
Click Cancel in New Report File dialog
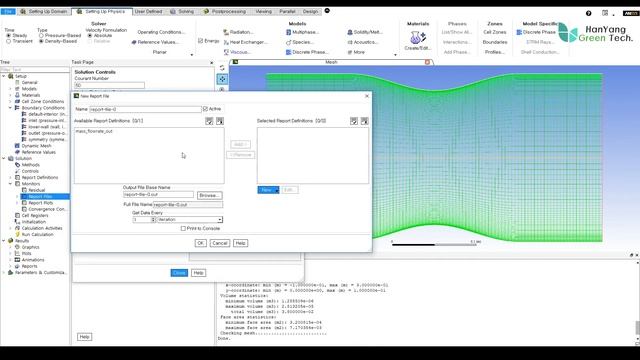pos(220,243)
